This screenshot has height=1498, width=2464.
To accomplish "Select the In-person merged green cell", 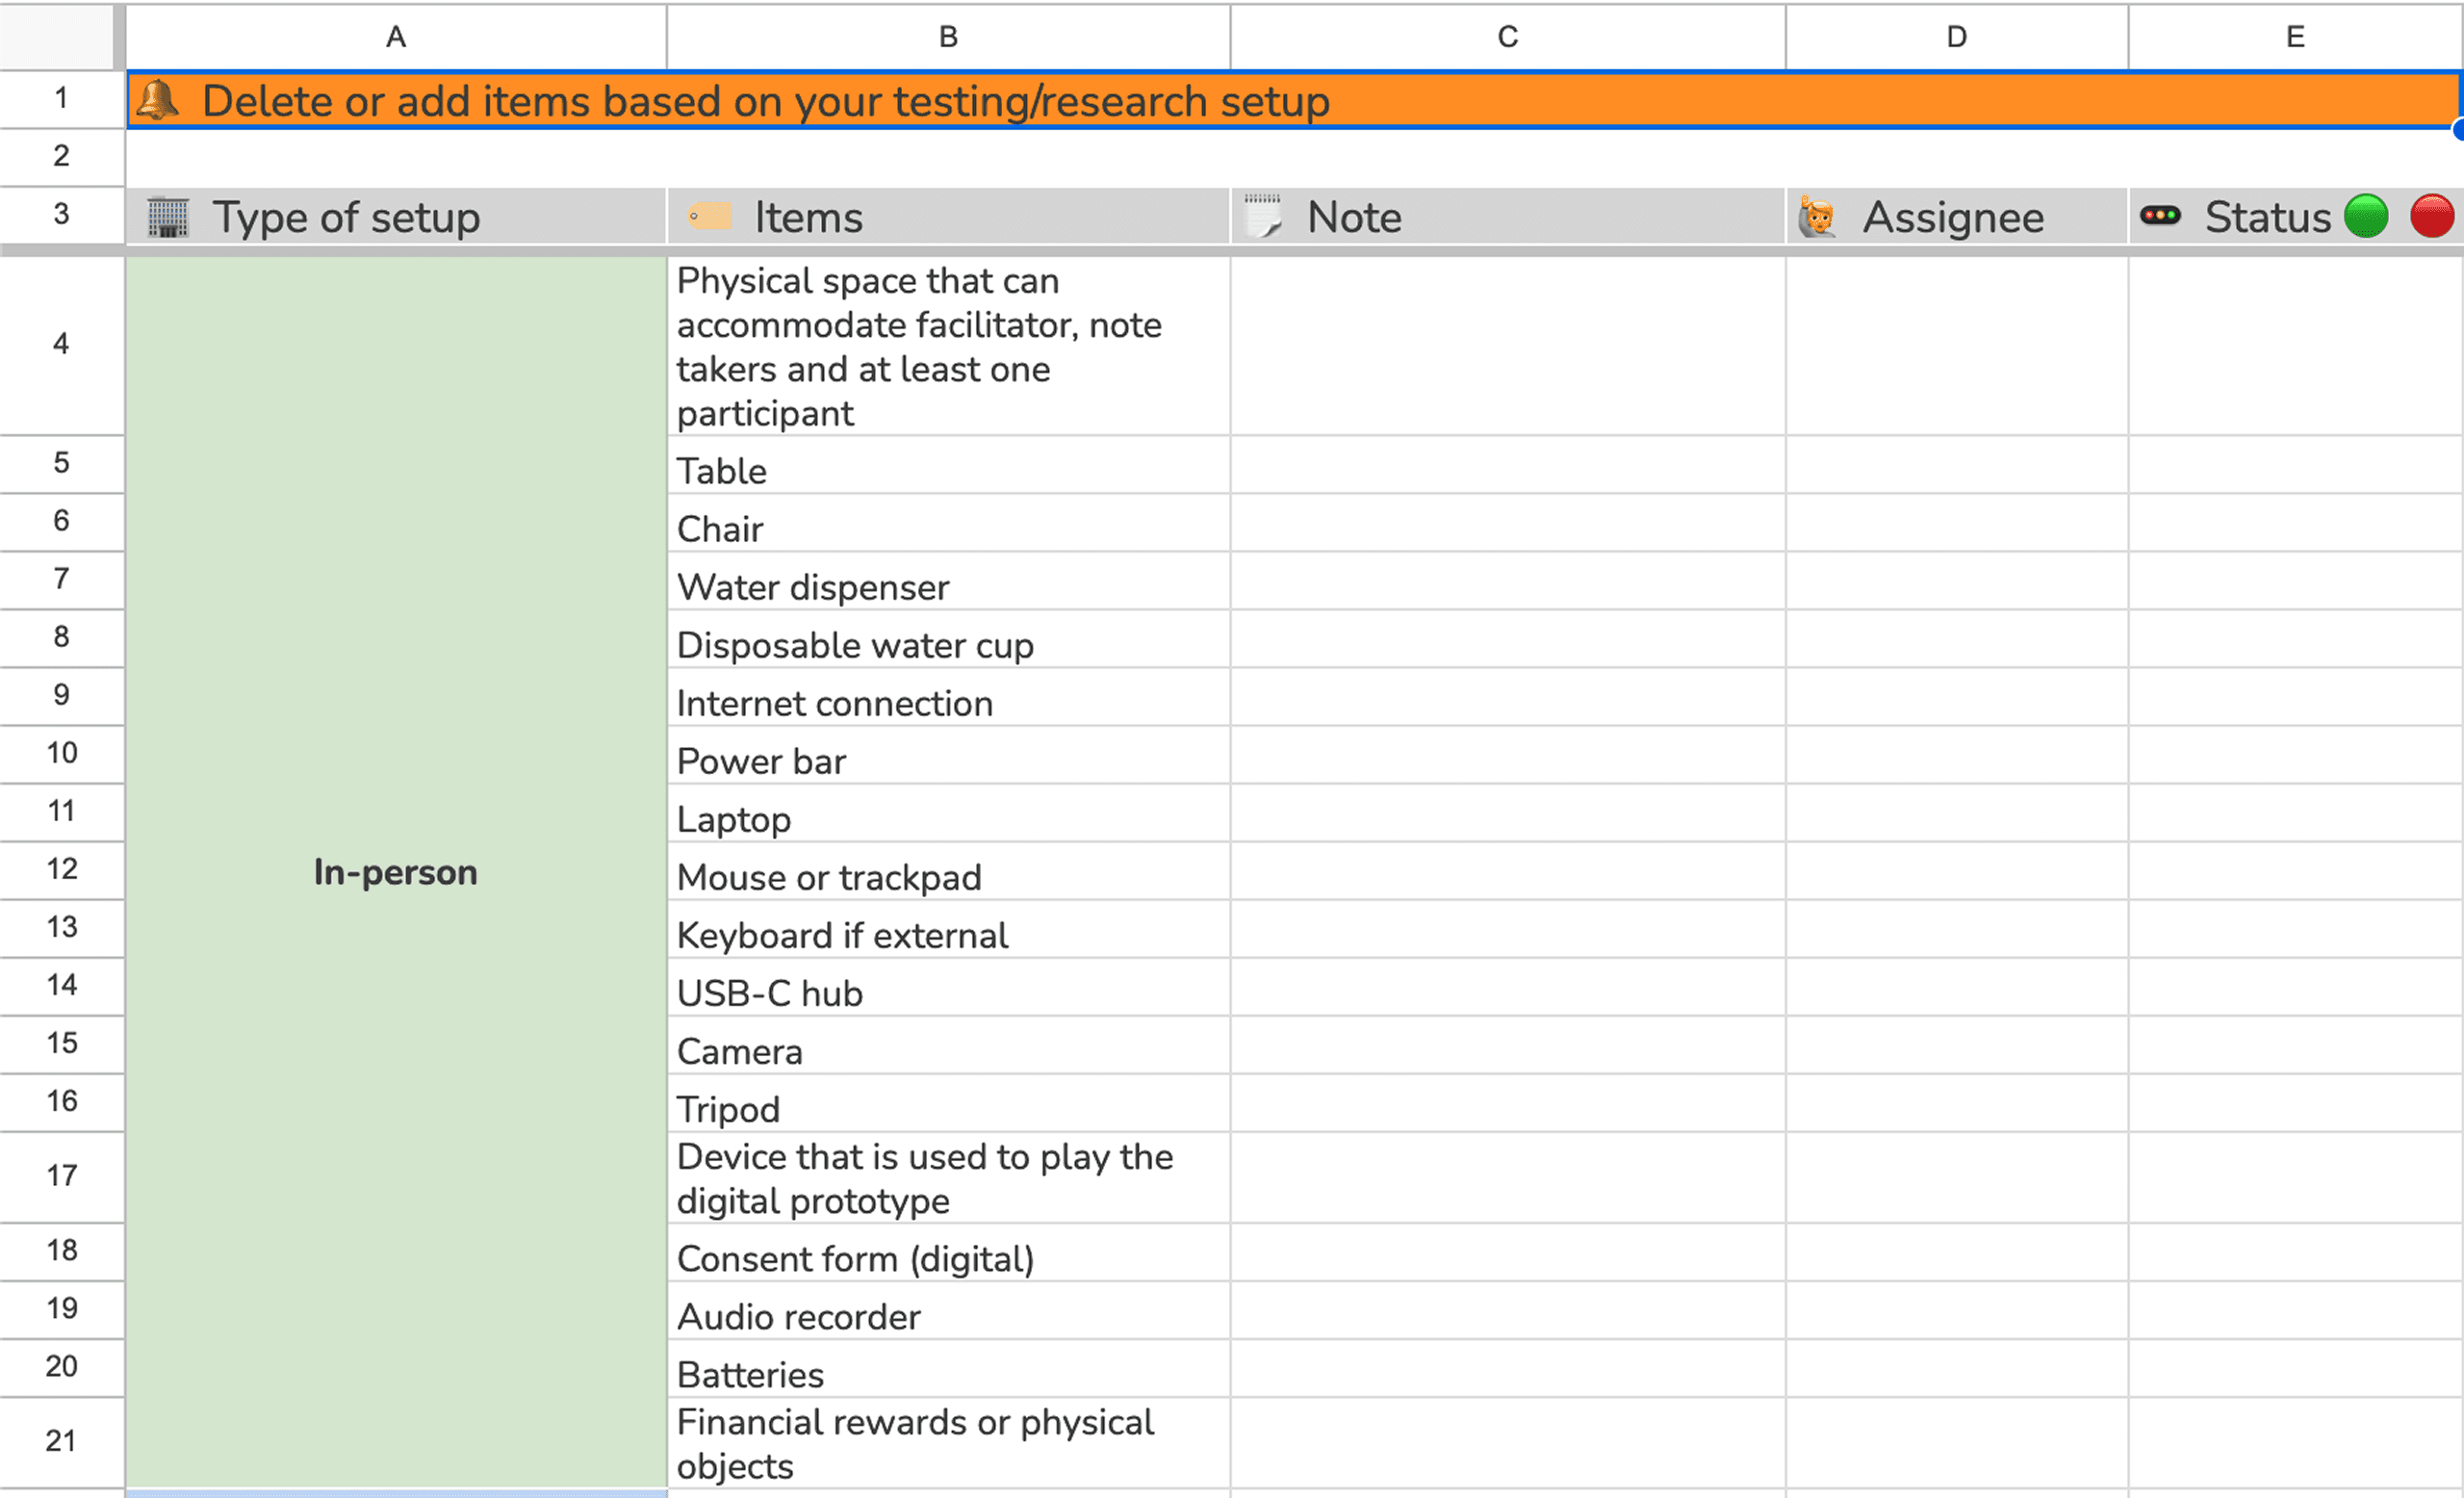I will 395,872.
